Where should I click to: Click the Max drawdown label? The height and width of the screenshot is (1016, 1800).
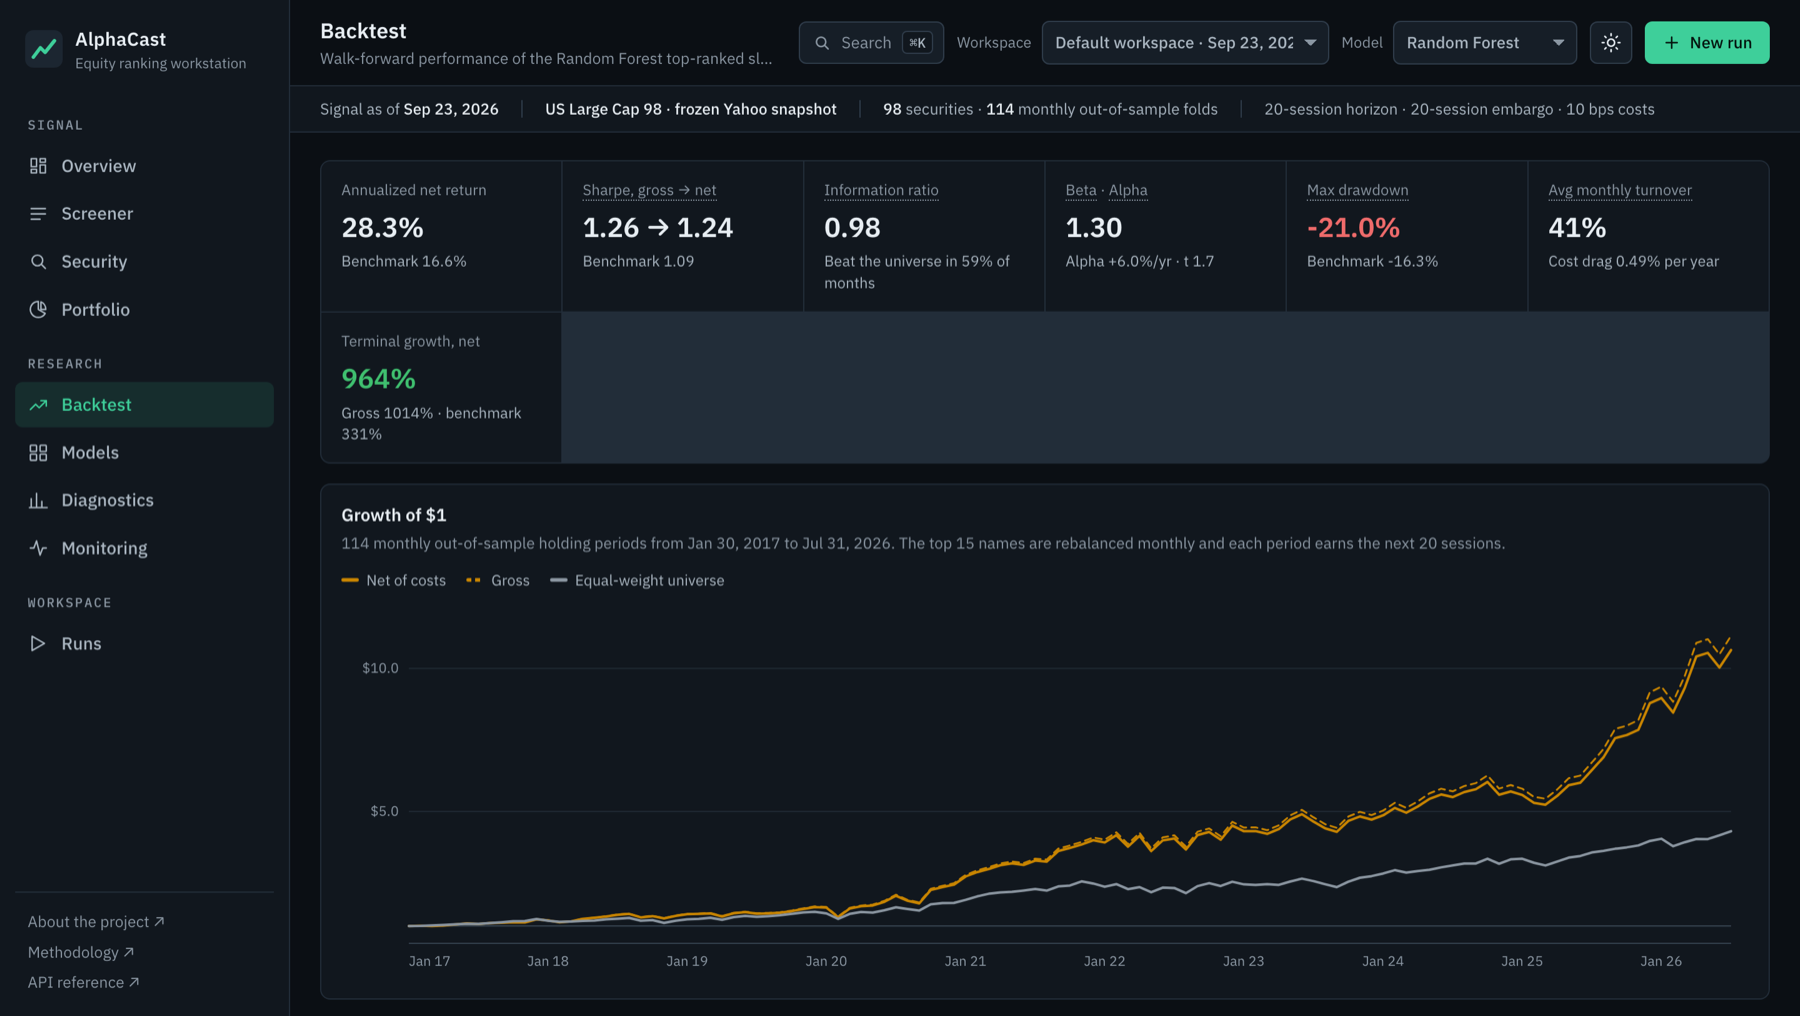(x=1357, y=190)
